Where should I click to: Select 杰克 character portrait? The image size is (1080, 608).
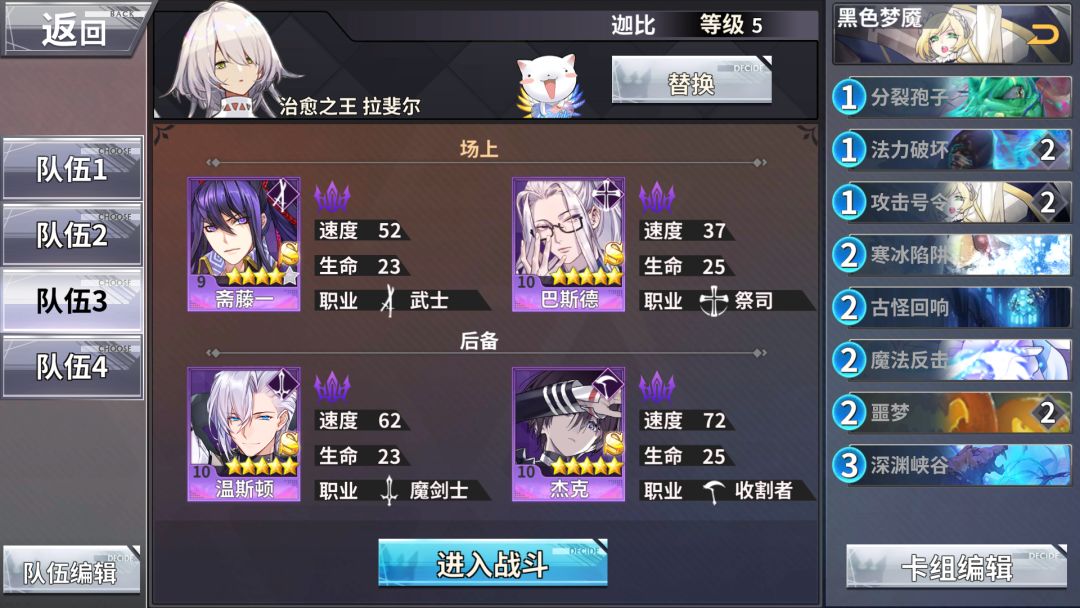click(x=568, y=434)
